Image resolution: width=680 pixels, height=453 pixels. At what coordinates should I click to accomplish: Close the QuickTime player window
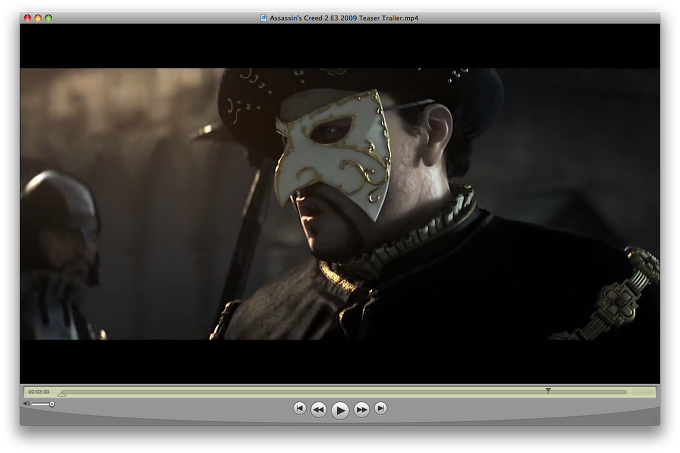tap(27, 18)
